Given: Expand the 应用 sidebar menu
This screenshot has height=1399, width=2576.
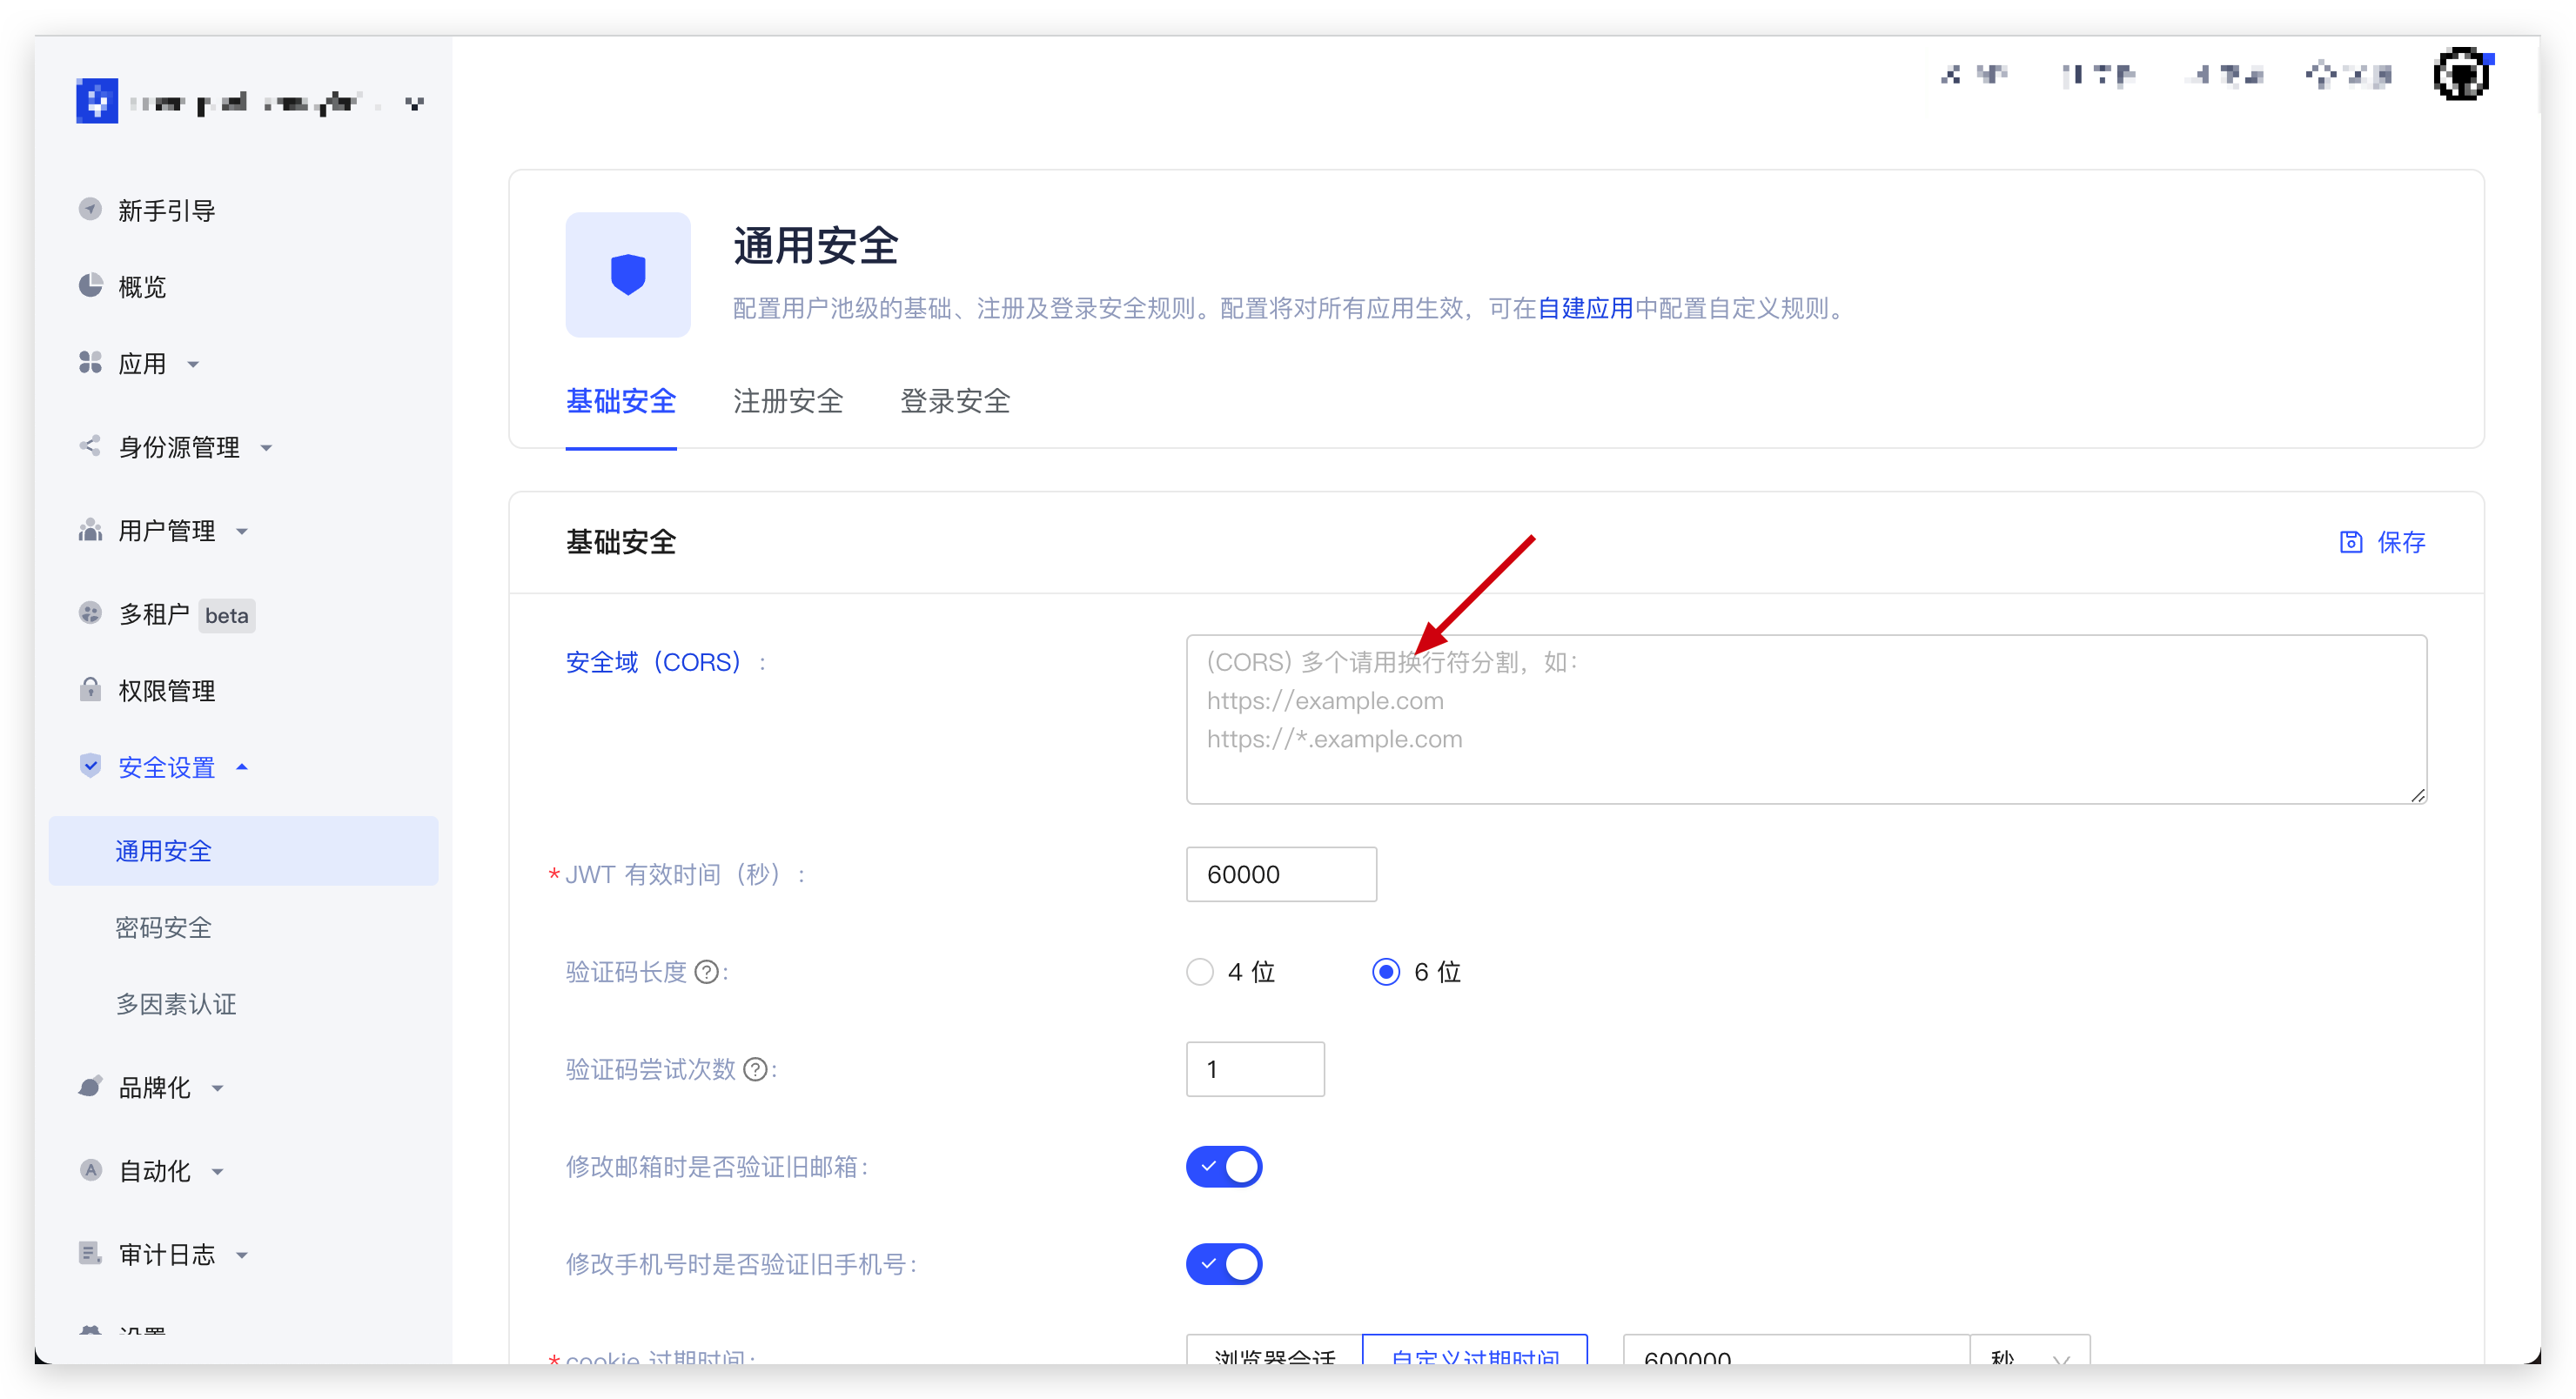Looking at the screenshot, I should point(142,363).
